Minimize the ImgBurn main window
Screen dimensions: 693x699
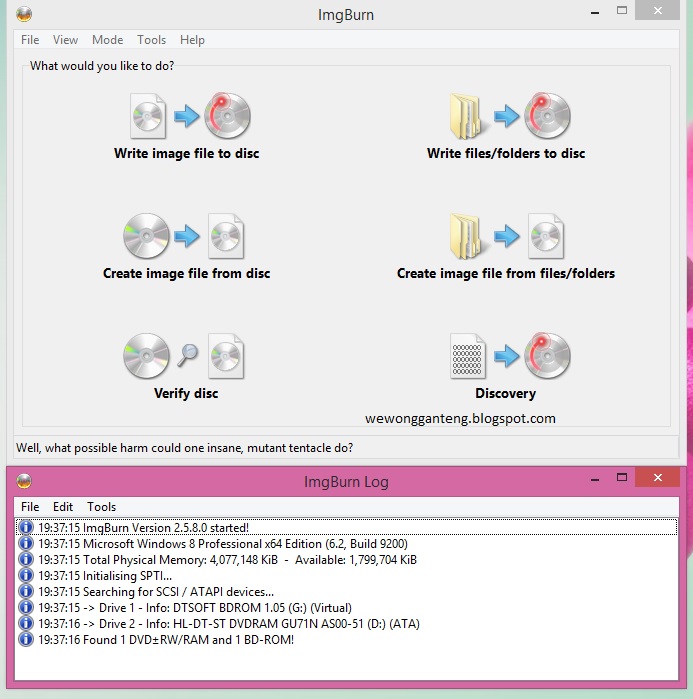595,12
